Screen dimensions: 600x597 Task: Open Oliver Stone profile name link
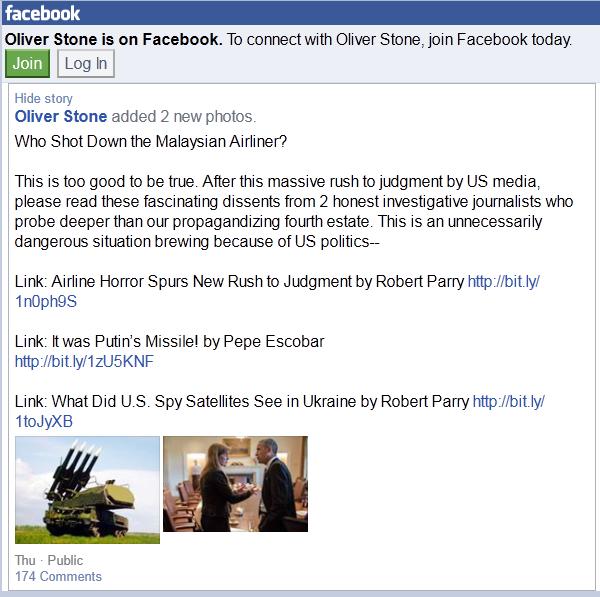pos(61,116)
